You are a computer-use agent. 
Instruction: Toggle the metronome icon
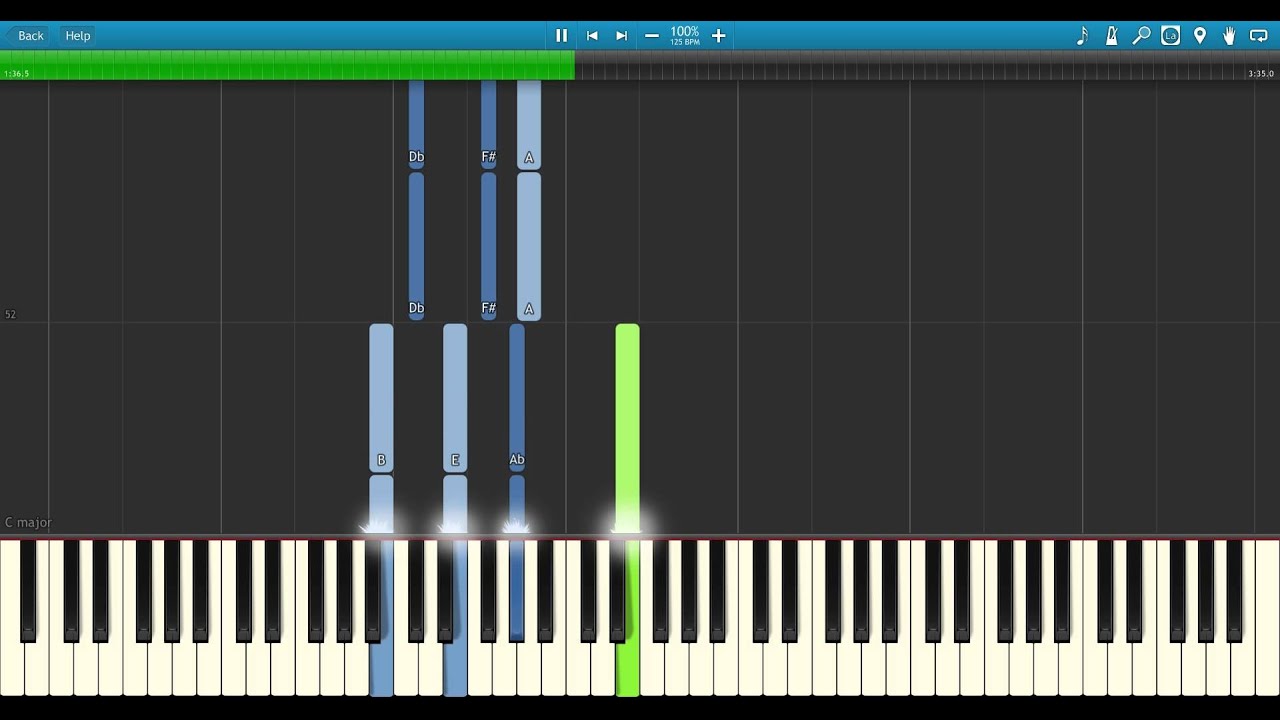click(1111, 36)
